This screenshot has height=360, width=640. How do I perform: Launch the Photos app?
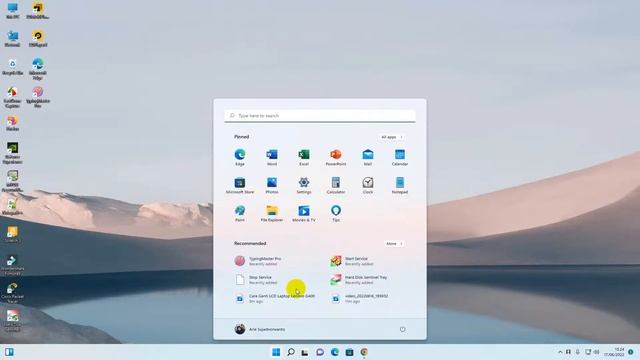tap(272, 185)
